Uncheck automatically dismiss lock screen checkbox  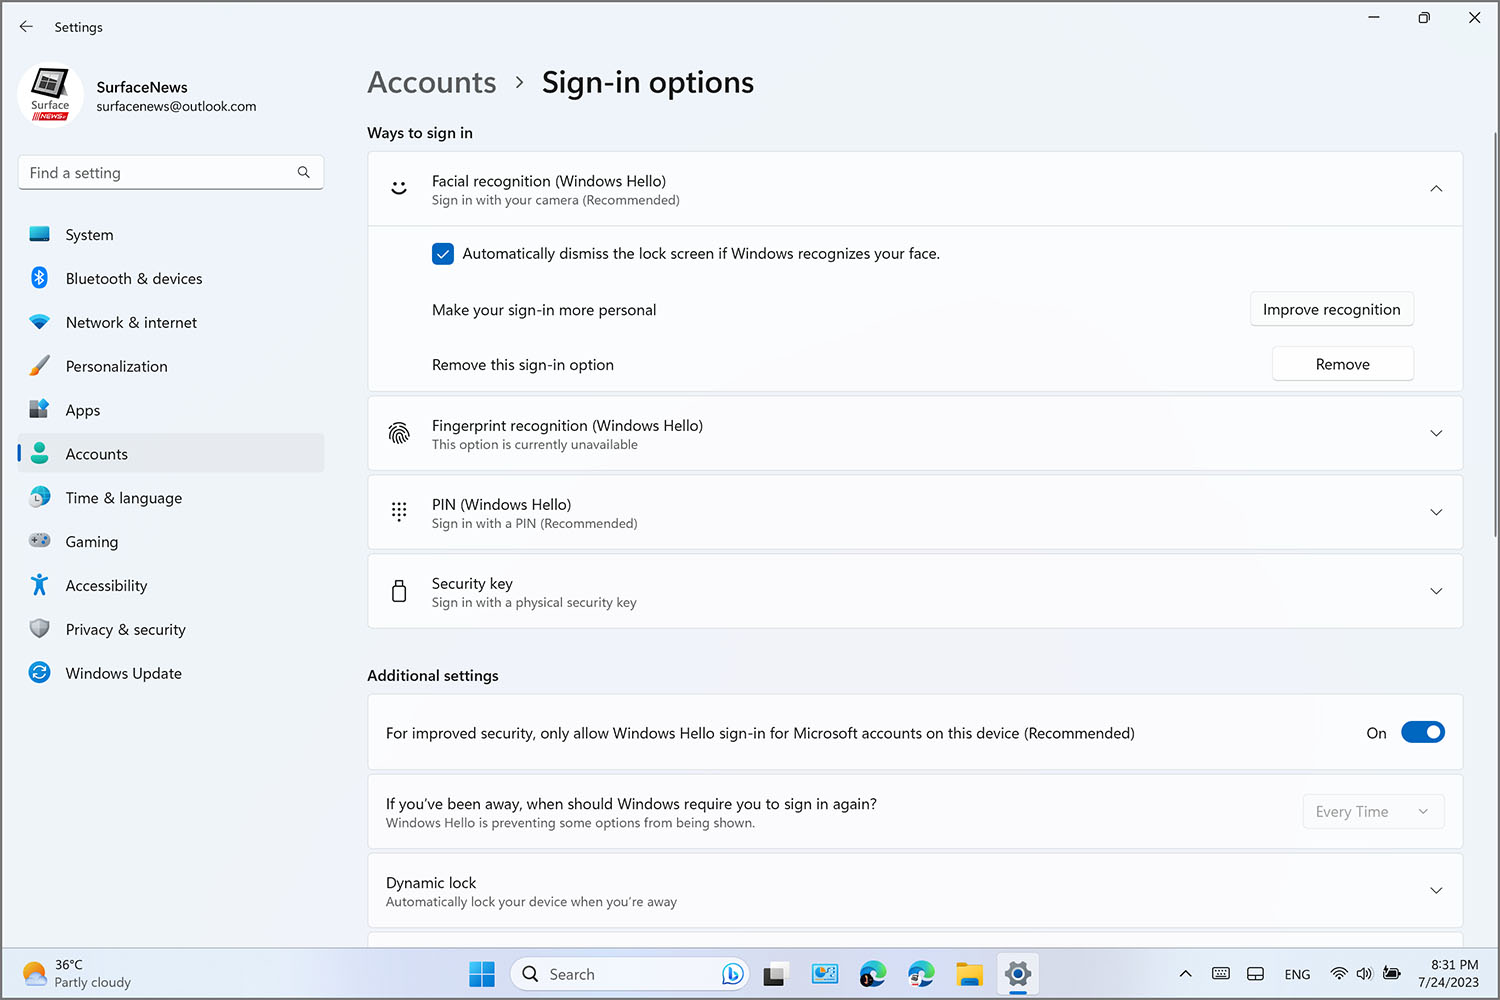click(443, 254)
